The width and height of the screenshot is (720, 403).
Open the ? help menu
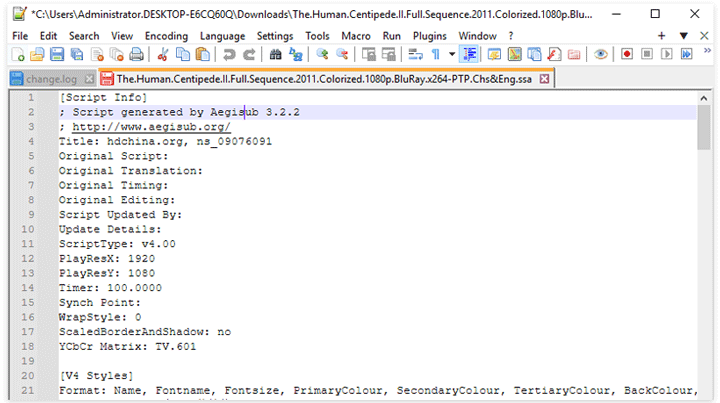(x=511, y=36)
